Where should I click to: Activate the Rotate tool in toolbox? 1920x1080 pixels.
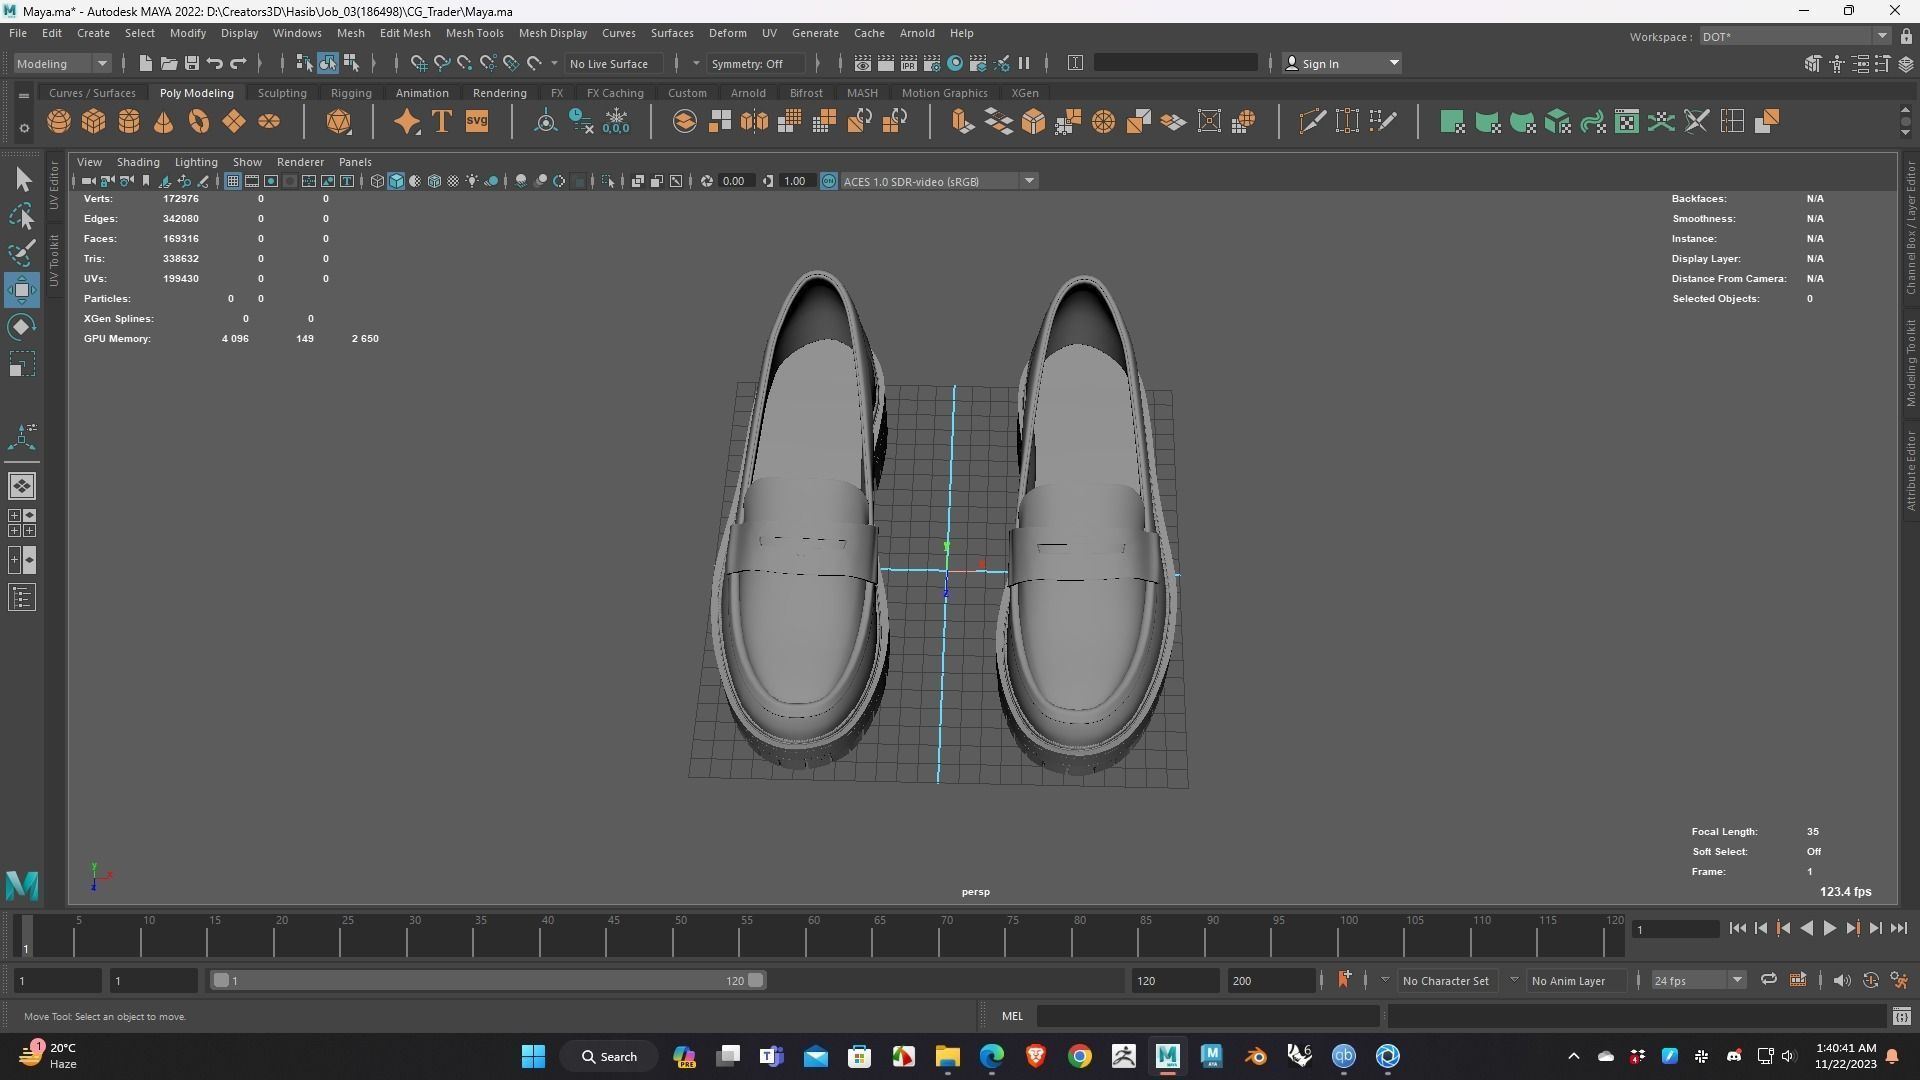pyautogui.click(x=22, y=327)
